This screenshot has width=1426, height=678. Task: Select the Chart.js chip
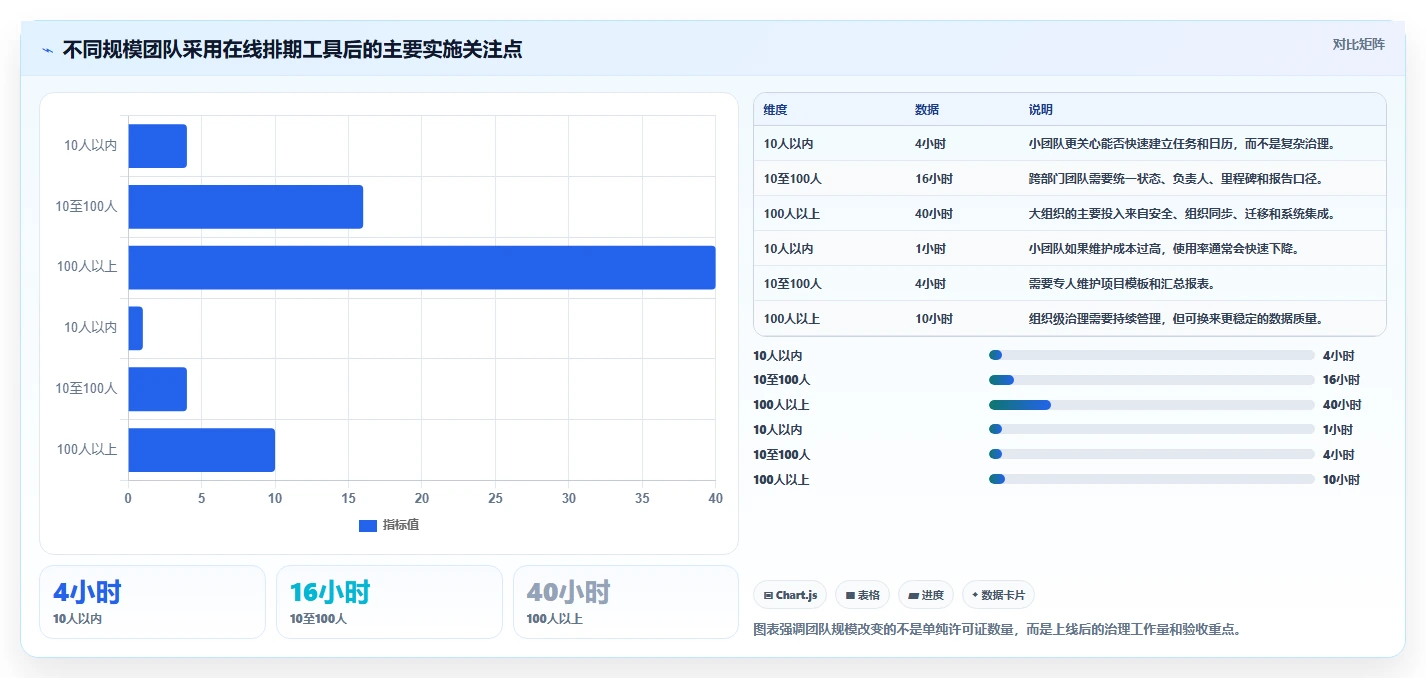point(790,595)
